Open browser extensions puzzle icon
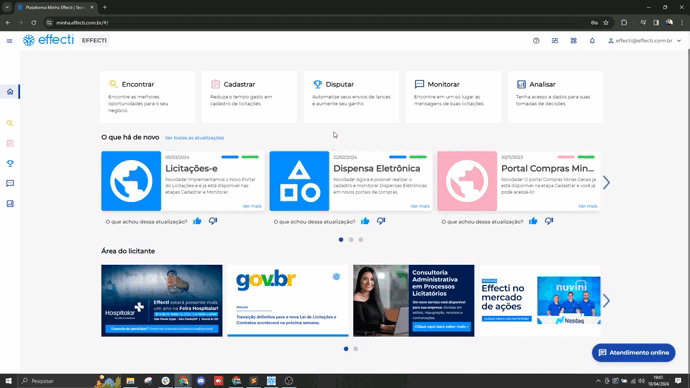Viewport: 690px width, 388px height. (x=624, y=22)
